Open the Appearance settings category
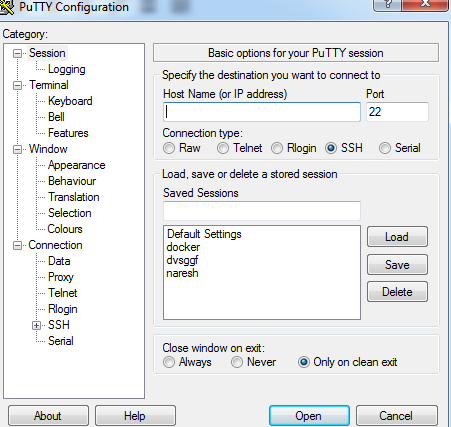This screenshot has width=451, height=427. [77, 165]
